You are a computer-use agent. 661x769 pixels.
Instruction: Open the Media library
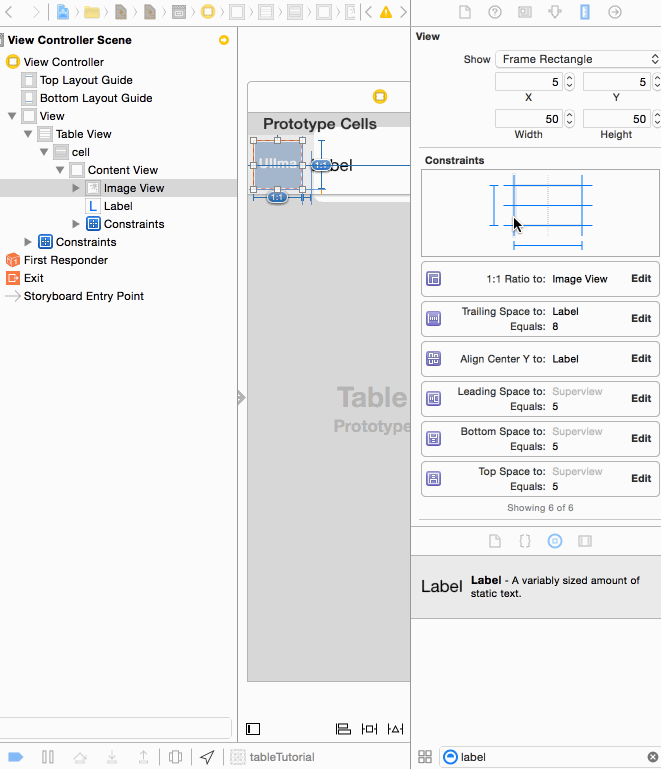(585, 541)
